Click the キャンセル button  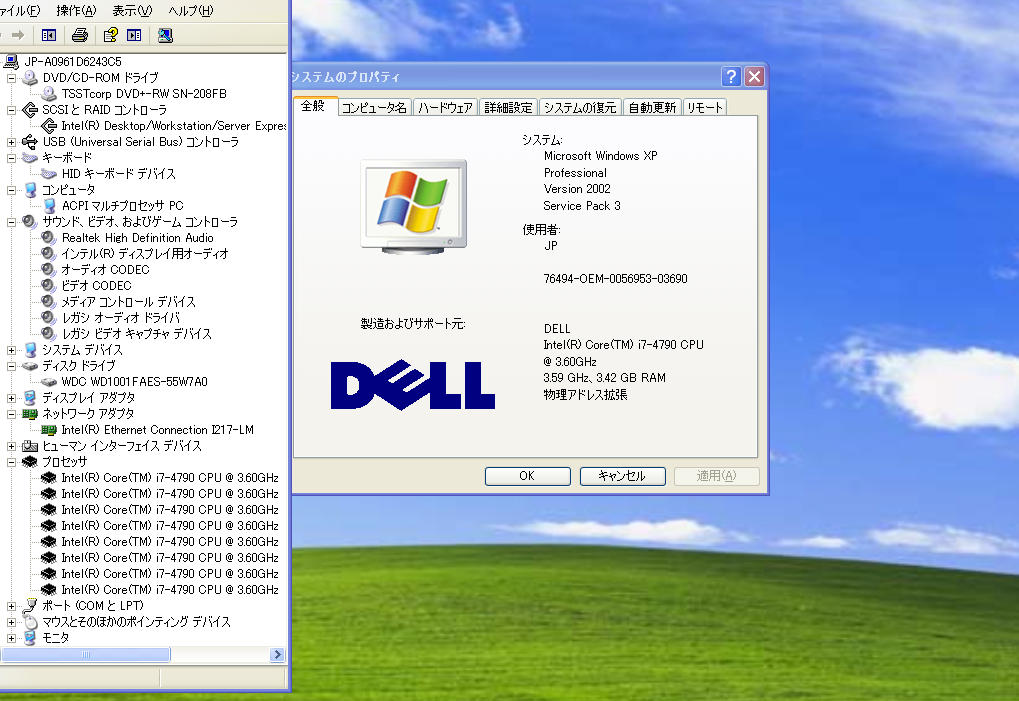(622, 476)
